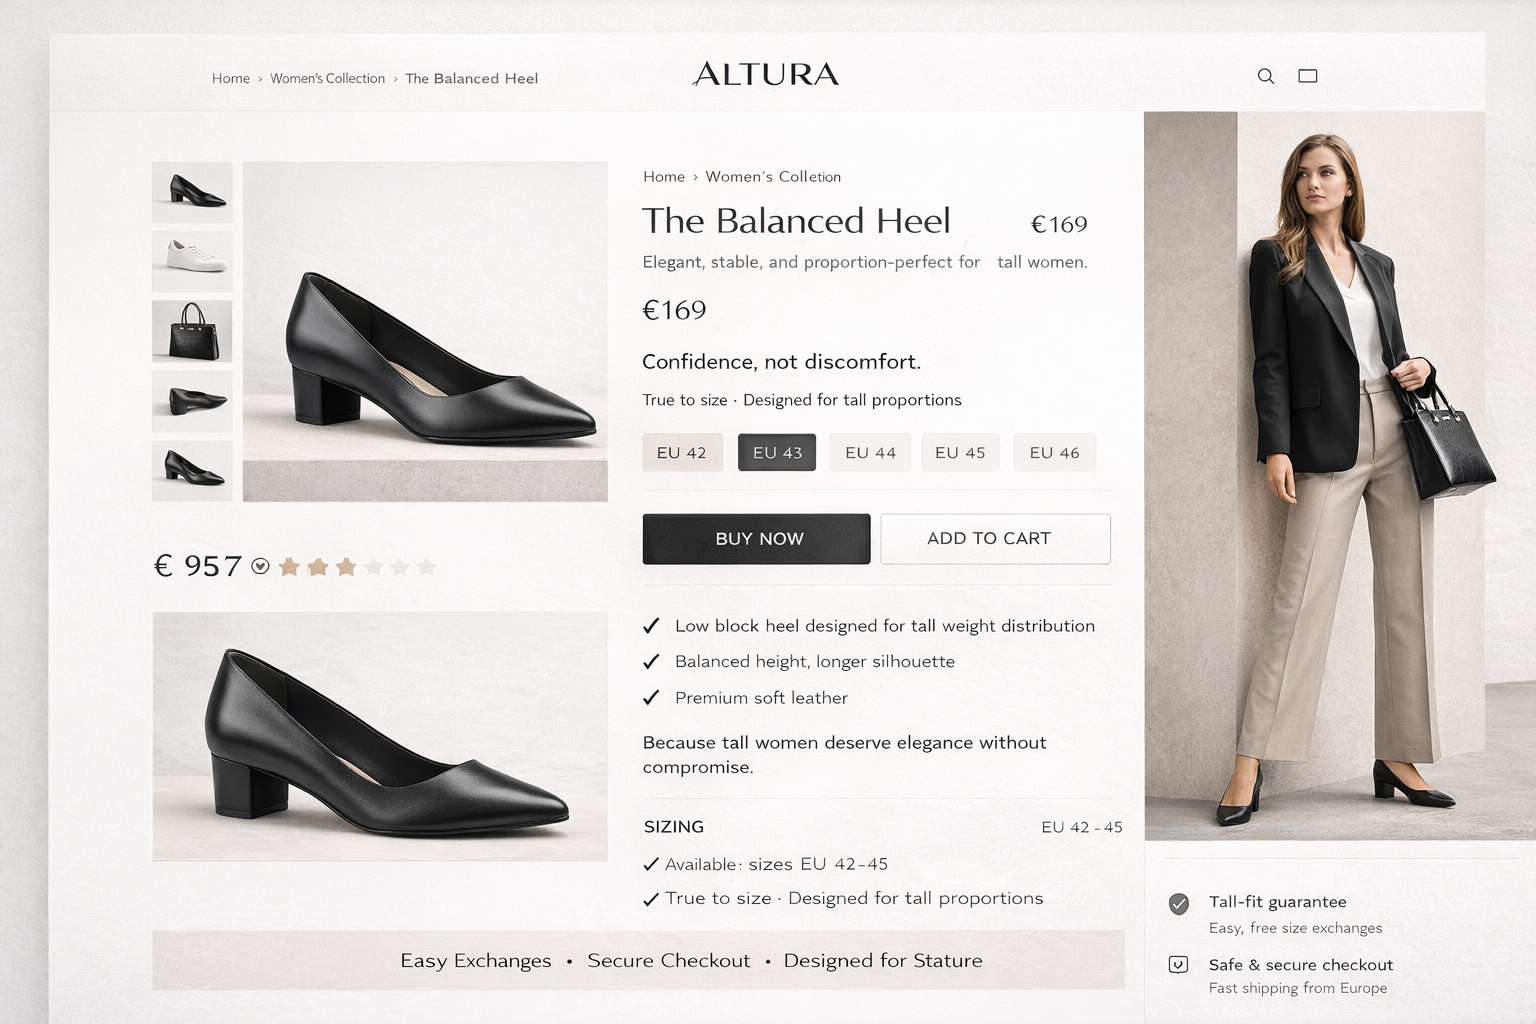Click the Safe & secure checkout shield icon
1536x1024 pixels.
tap(1178, 965)
